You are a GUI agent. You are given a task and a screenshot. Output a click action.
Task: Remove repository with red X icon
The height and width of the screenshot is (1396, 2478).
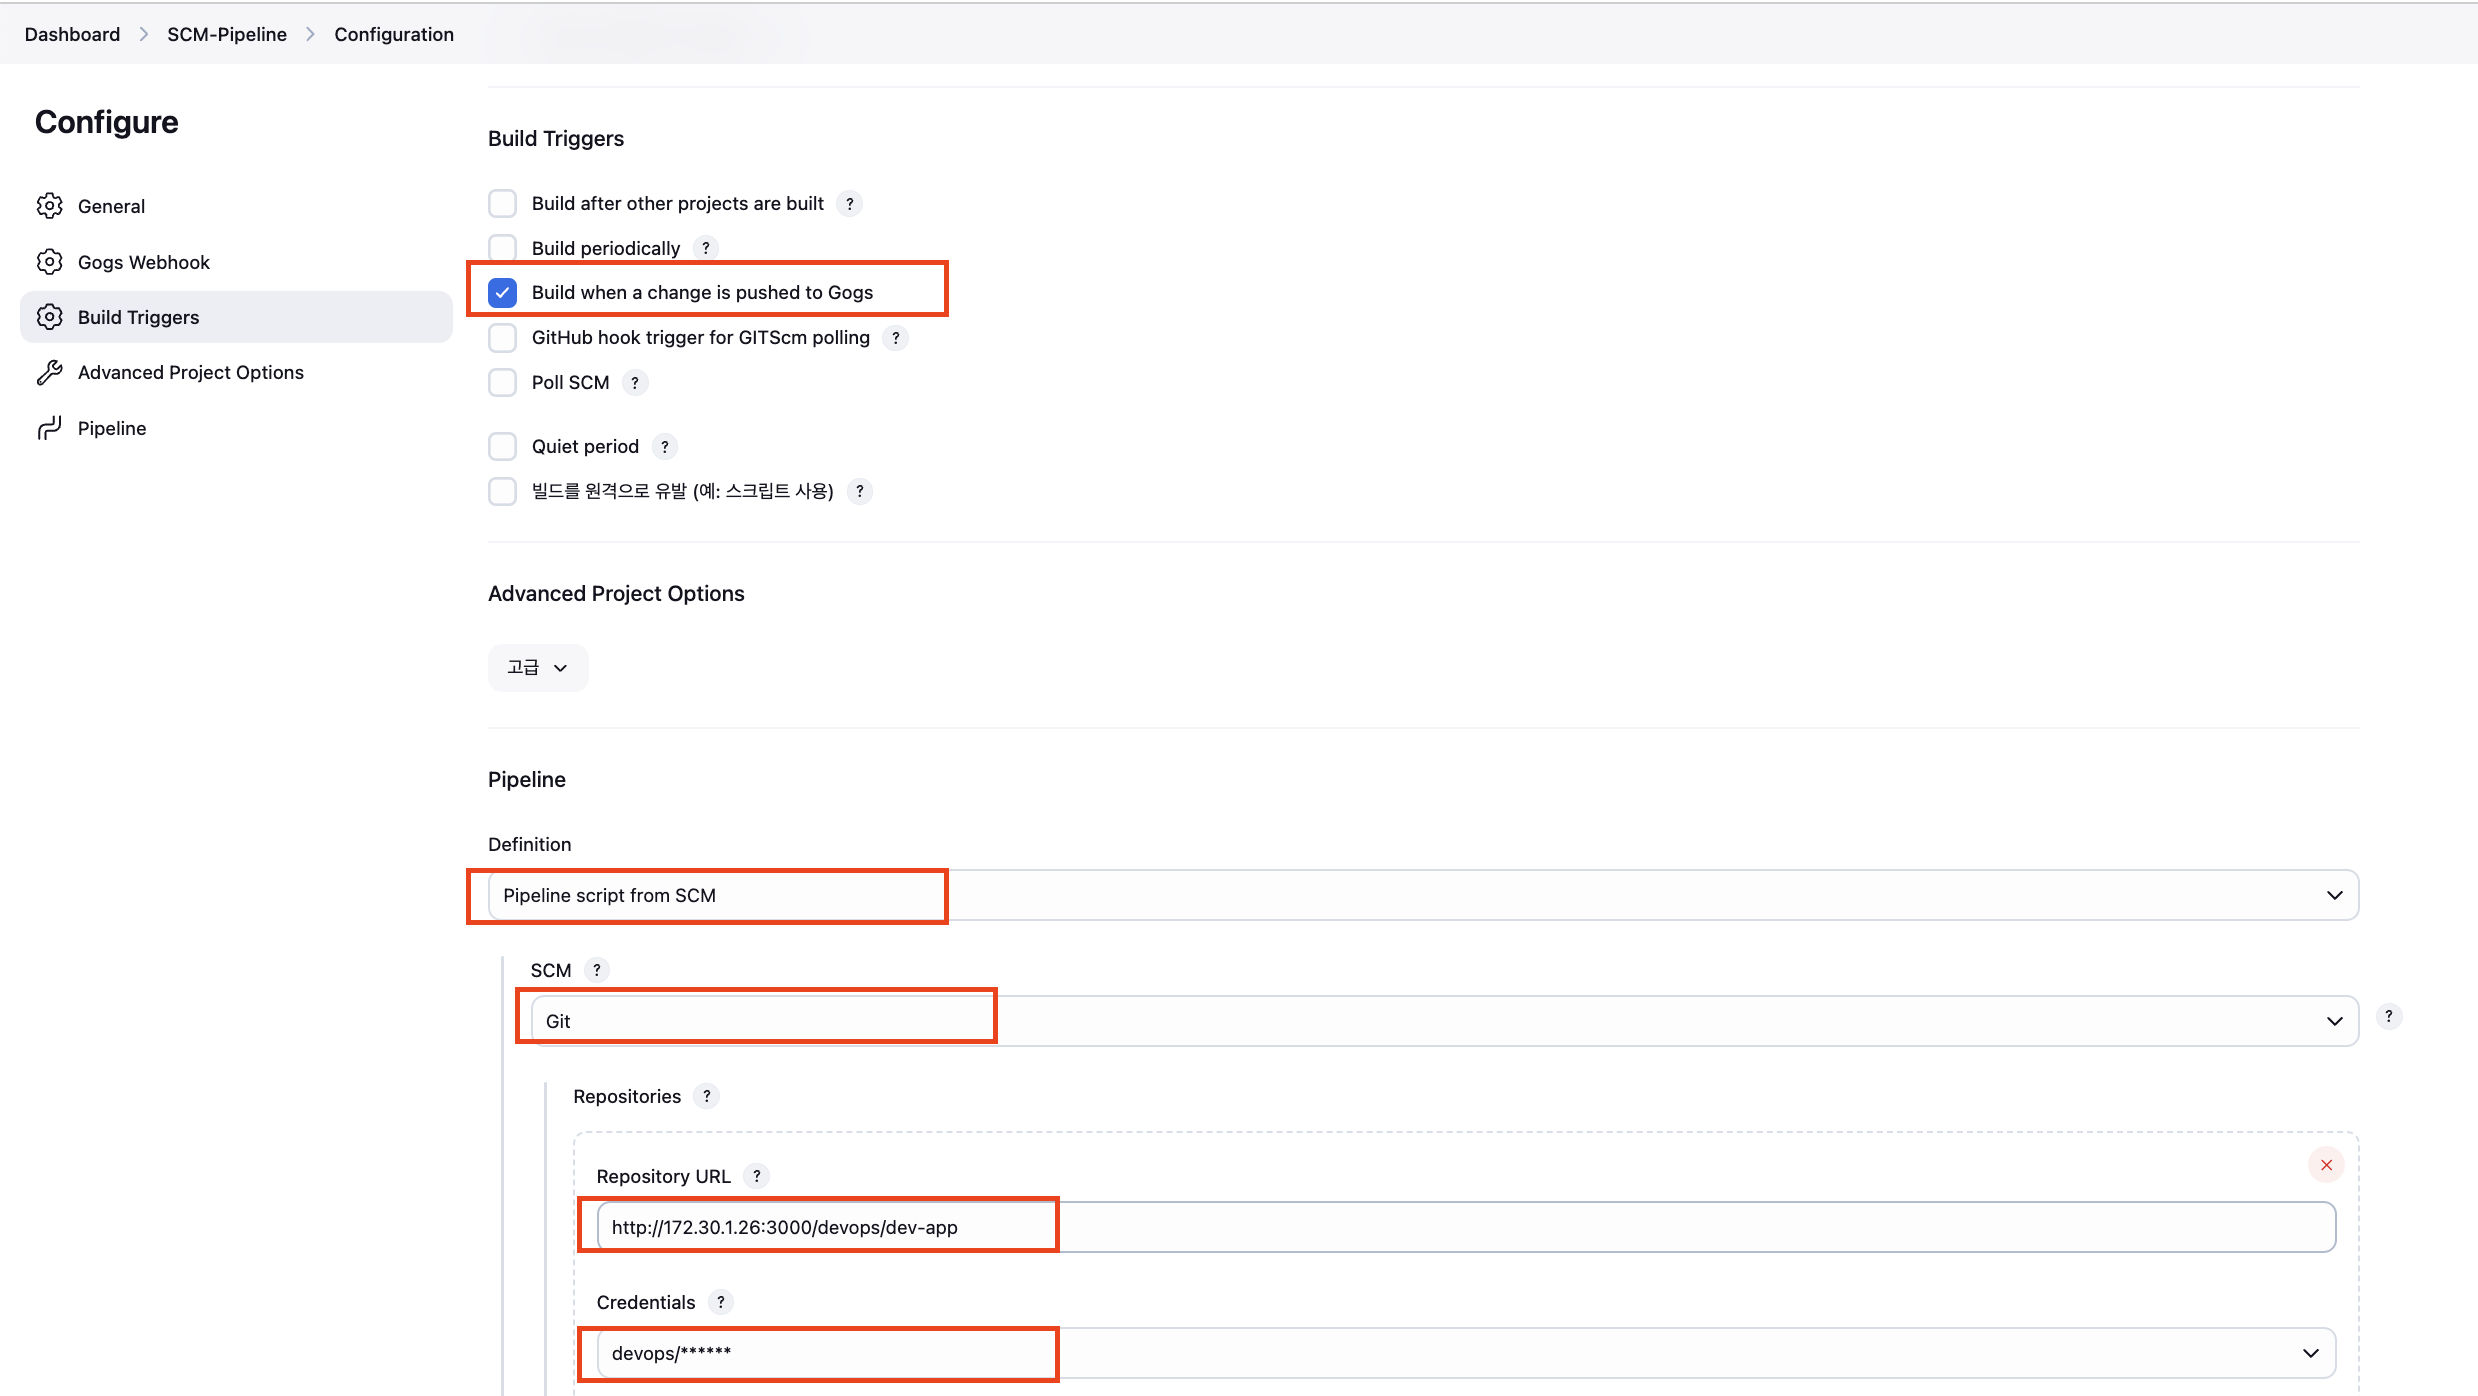point(2326,1165)
